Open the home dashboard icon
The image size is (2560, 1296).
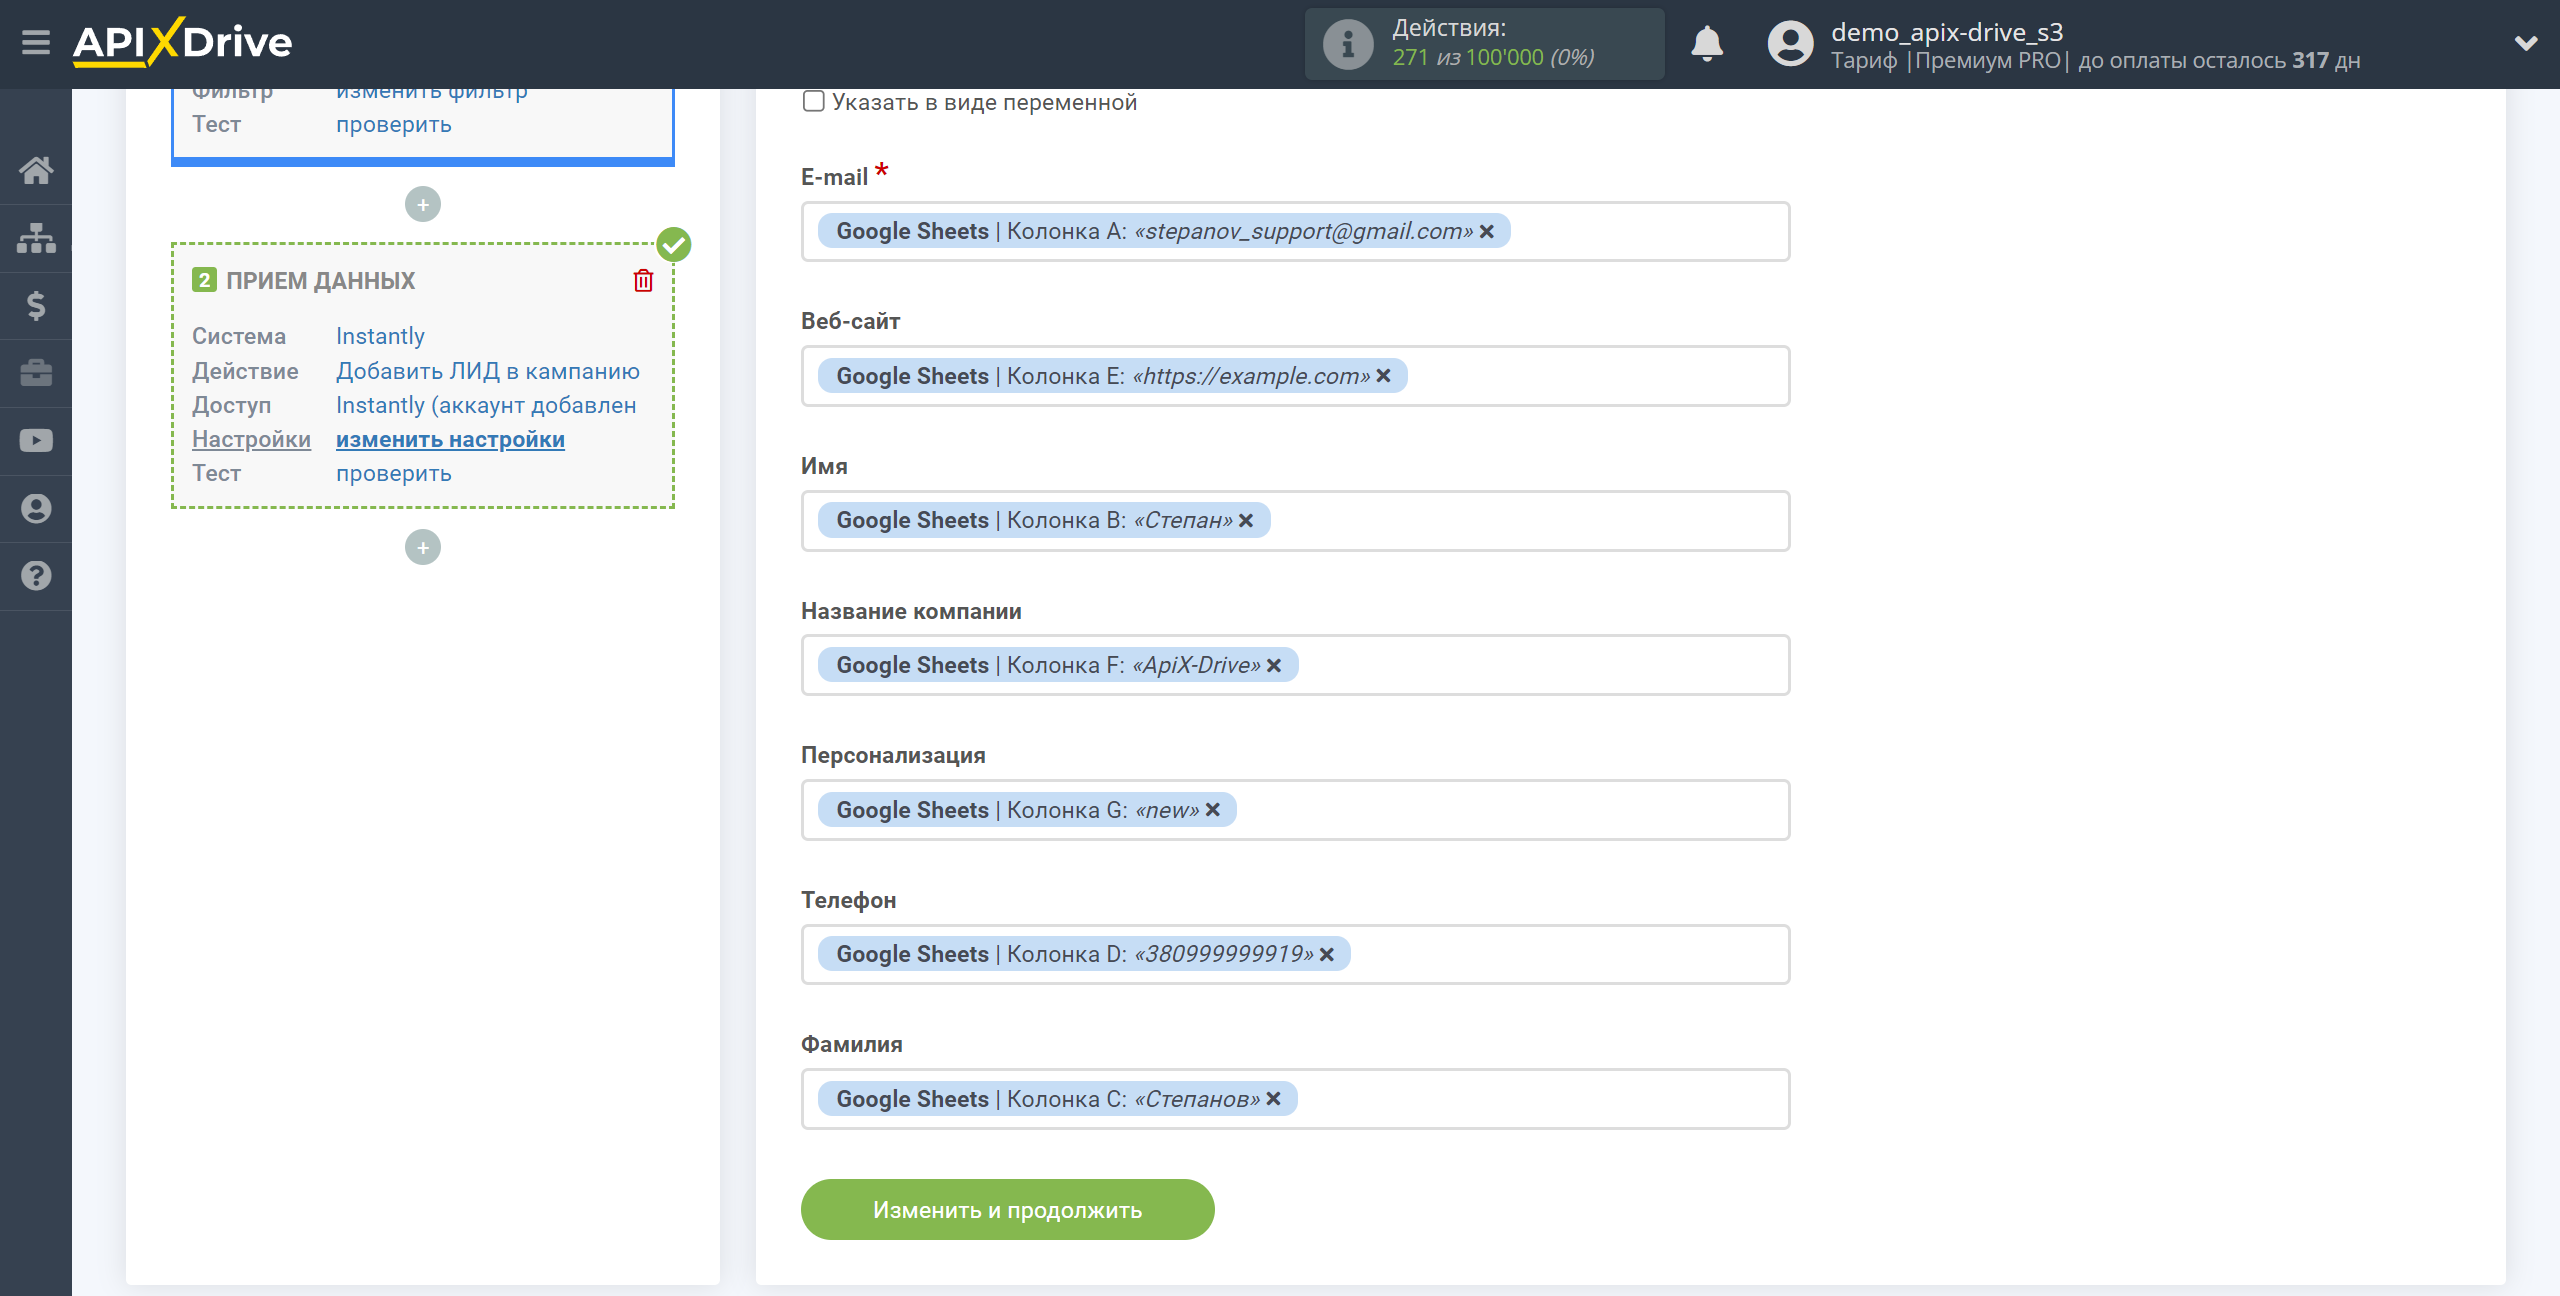click(x=36, y=170)
